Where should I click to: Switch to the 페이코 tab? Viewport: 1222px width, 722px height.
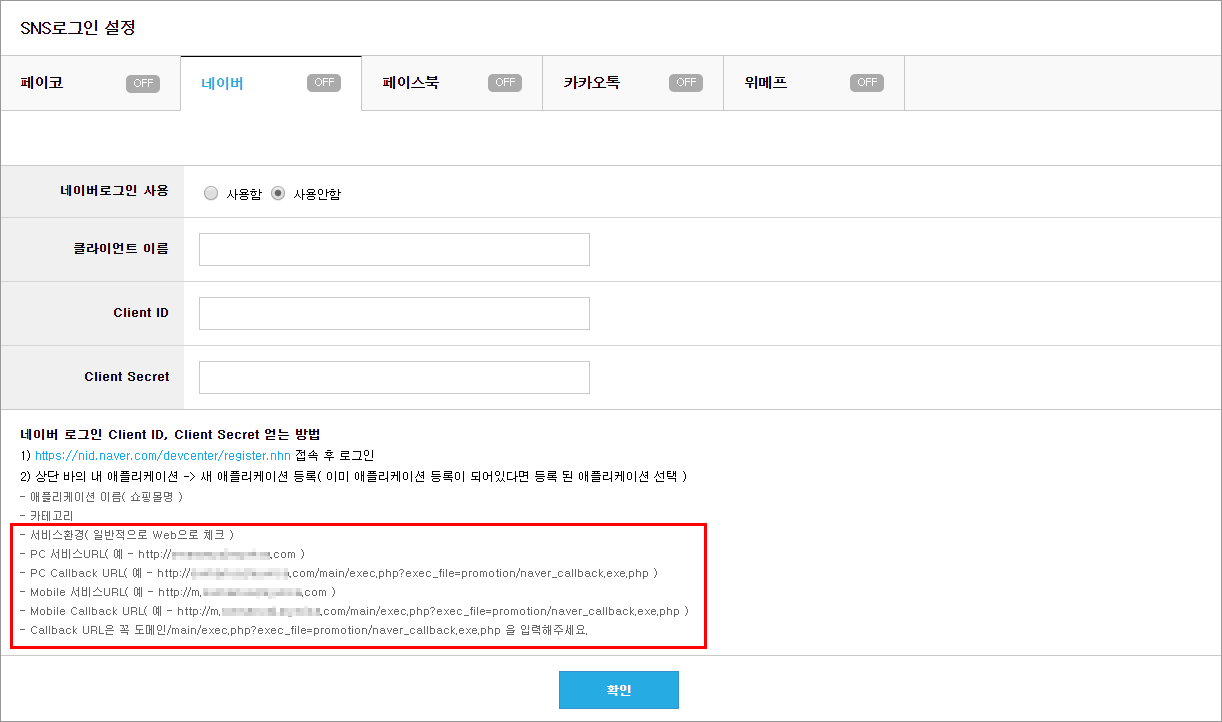pos(42,83)
